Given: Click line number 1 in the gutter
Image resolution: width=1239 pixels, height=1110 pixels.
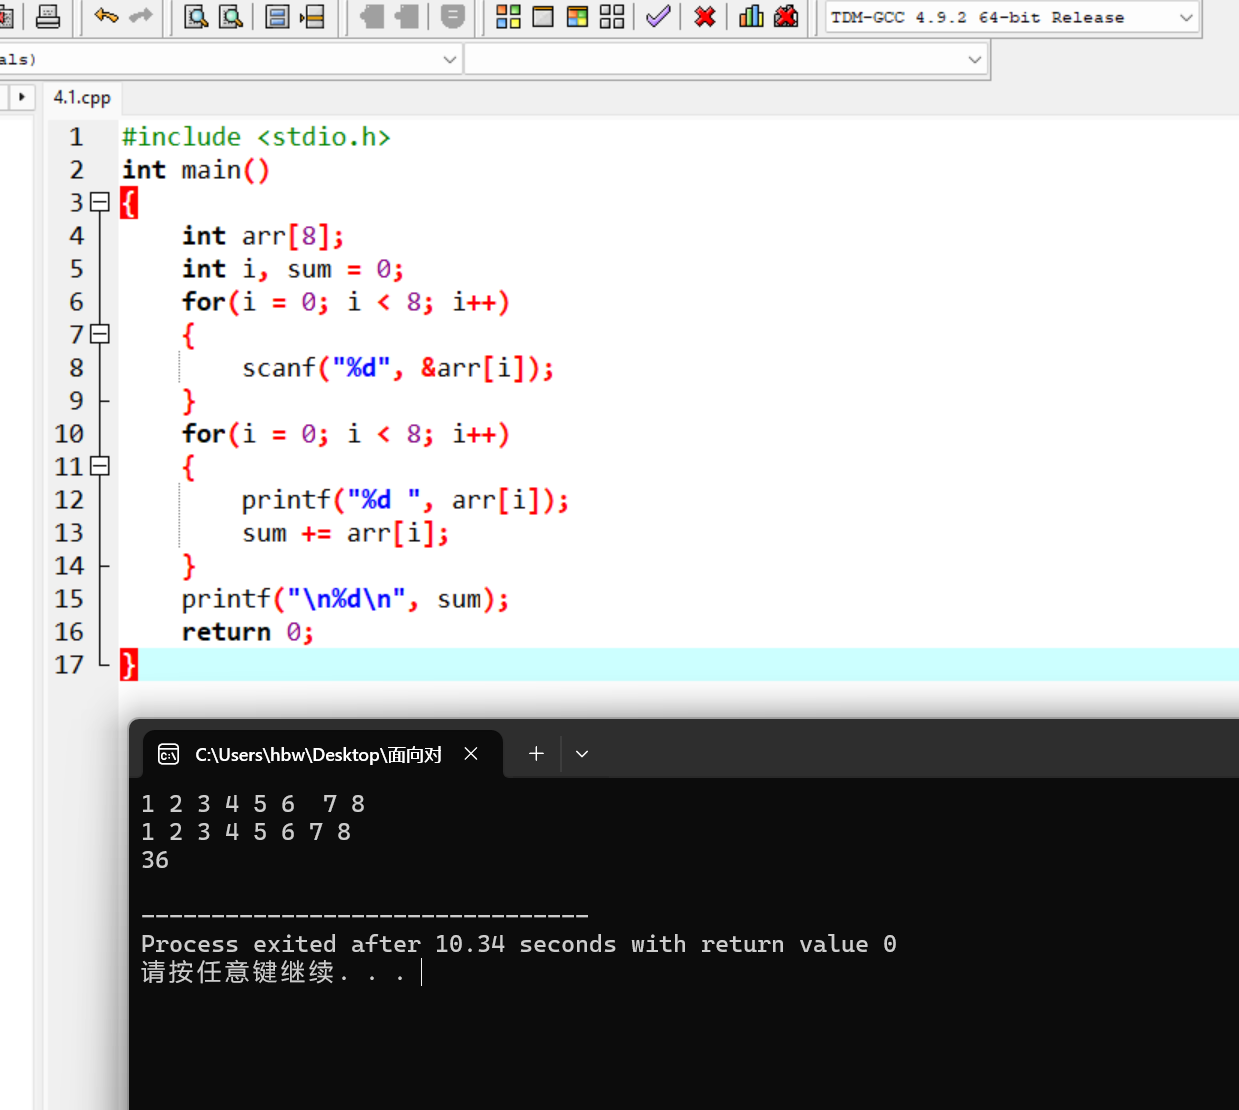Looking at the screenshot, I should pyautogui.click(x=76, y=137).
